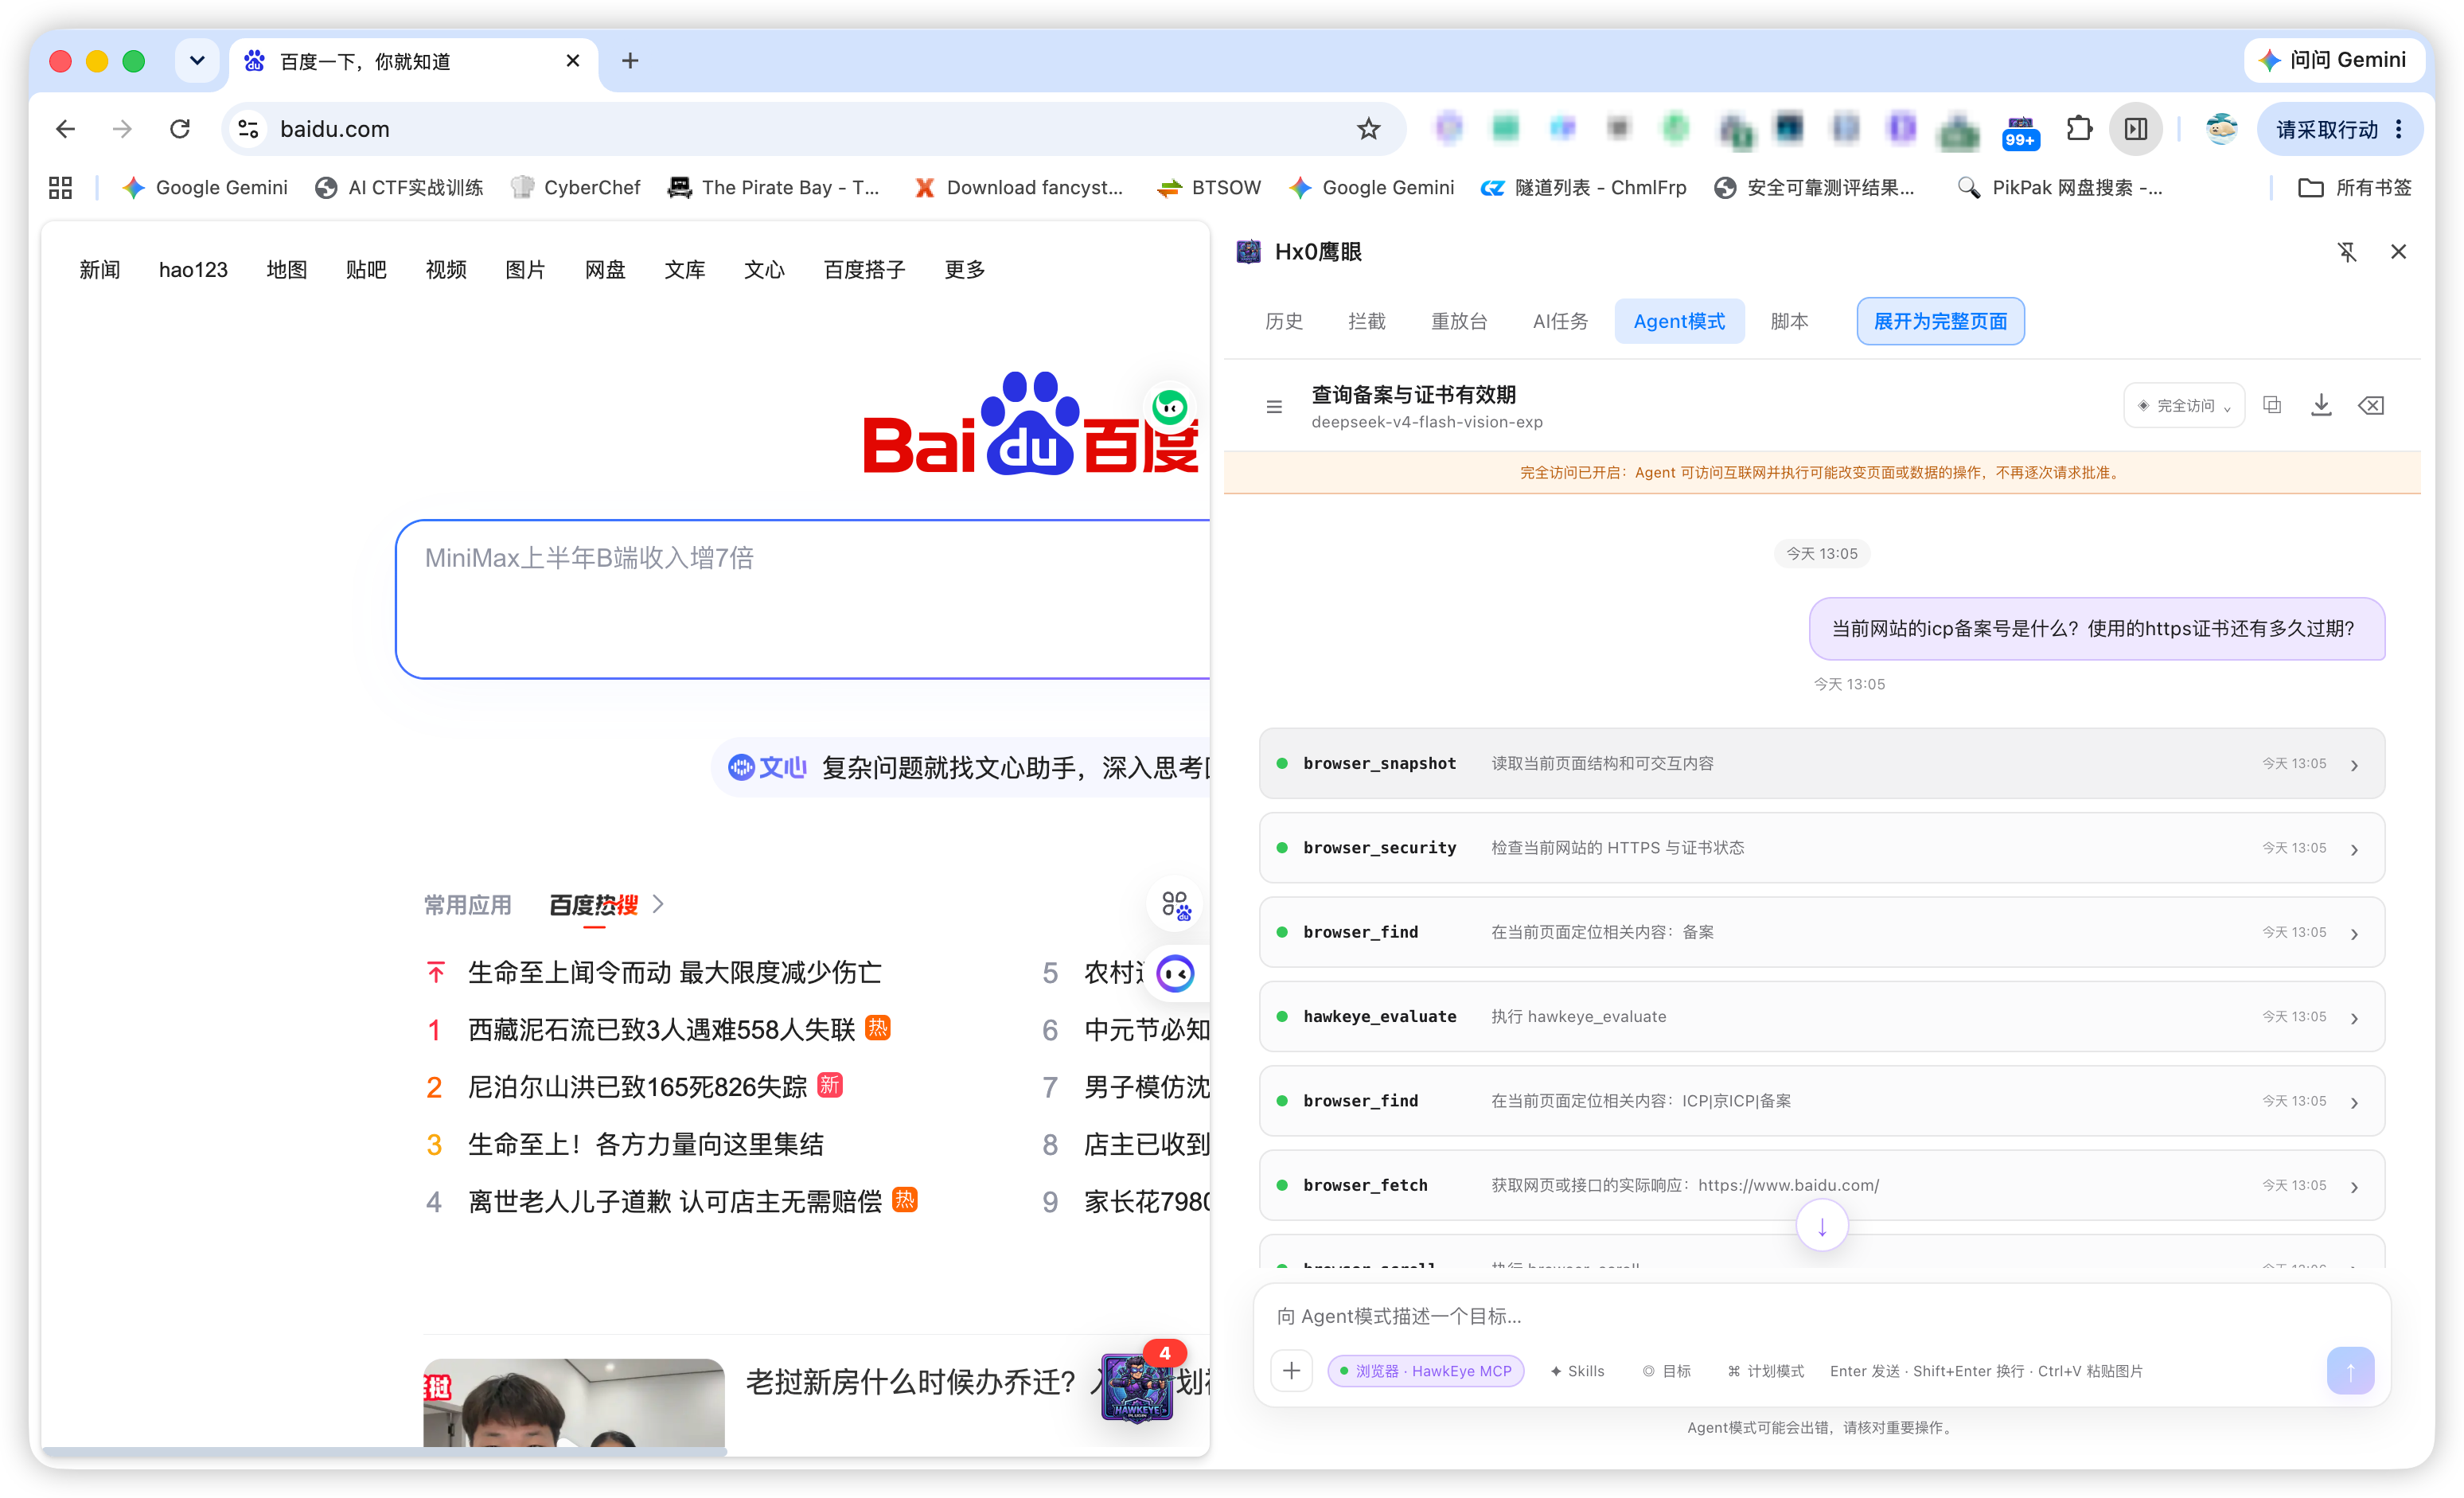Switch to 拦截 tab
The width and height of the screenshot is (2464, 1498).
pyautogui.click(x=1366, y=321)
